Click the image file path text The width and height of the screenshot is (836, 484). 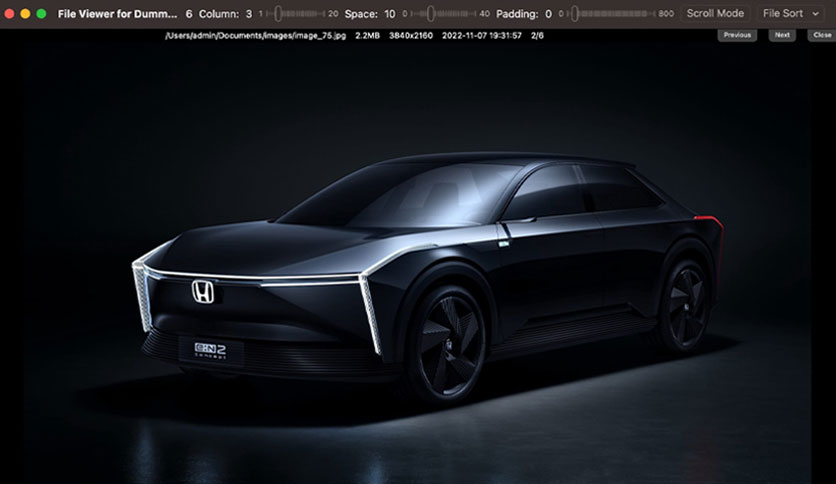click(x=255, y=36)
